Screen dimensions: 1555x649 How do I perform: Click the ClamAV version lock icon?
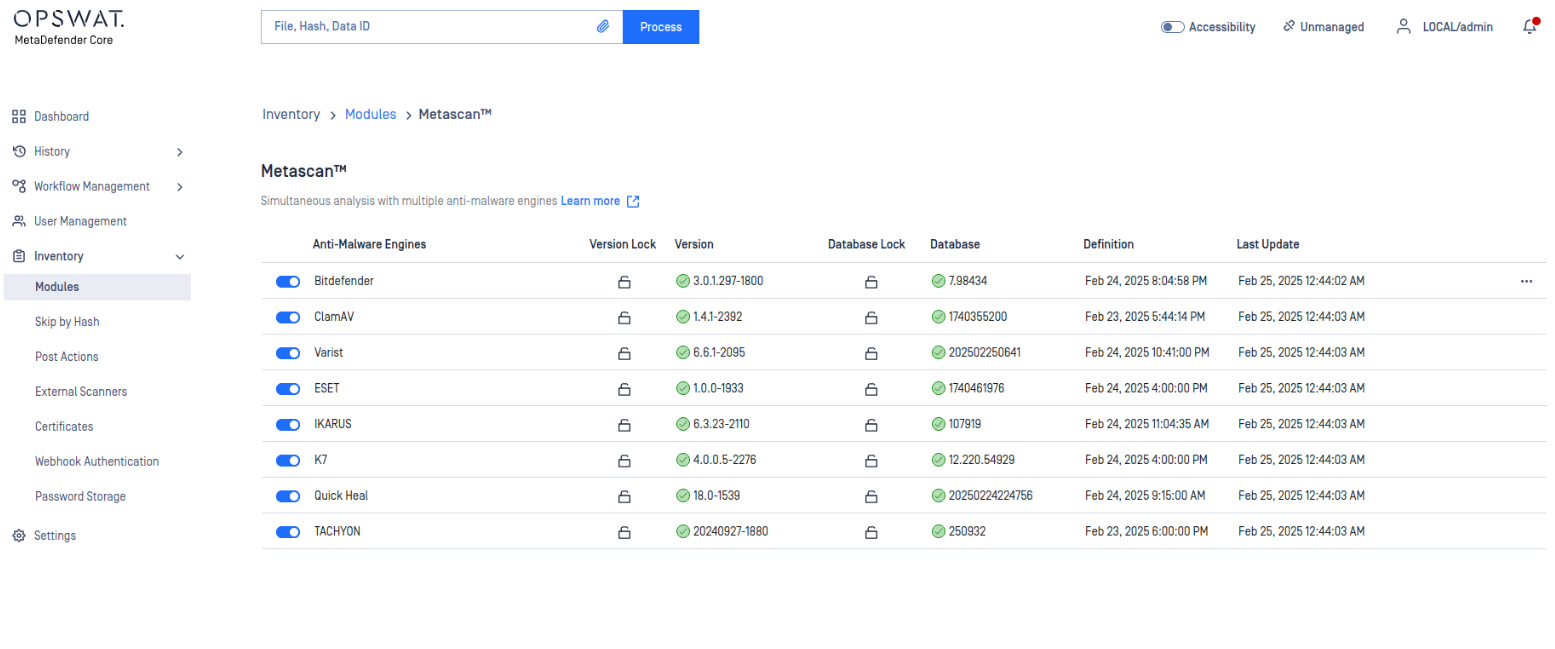pyautogui.click(x=624, y=318)
